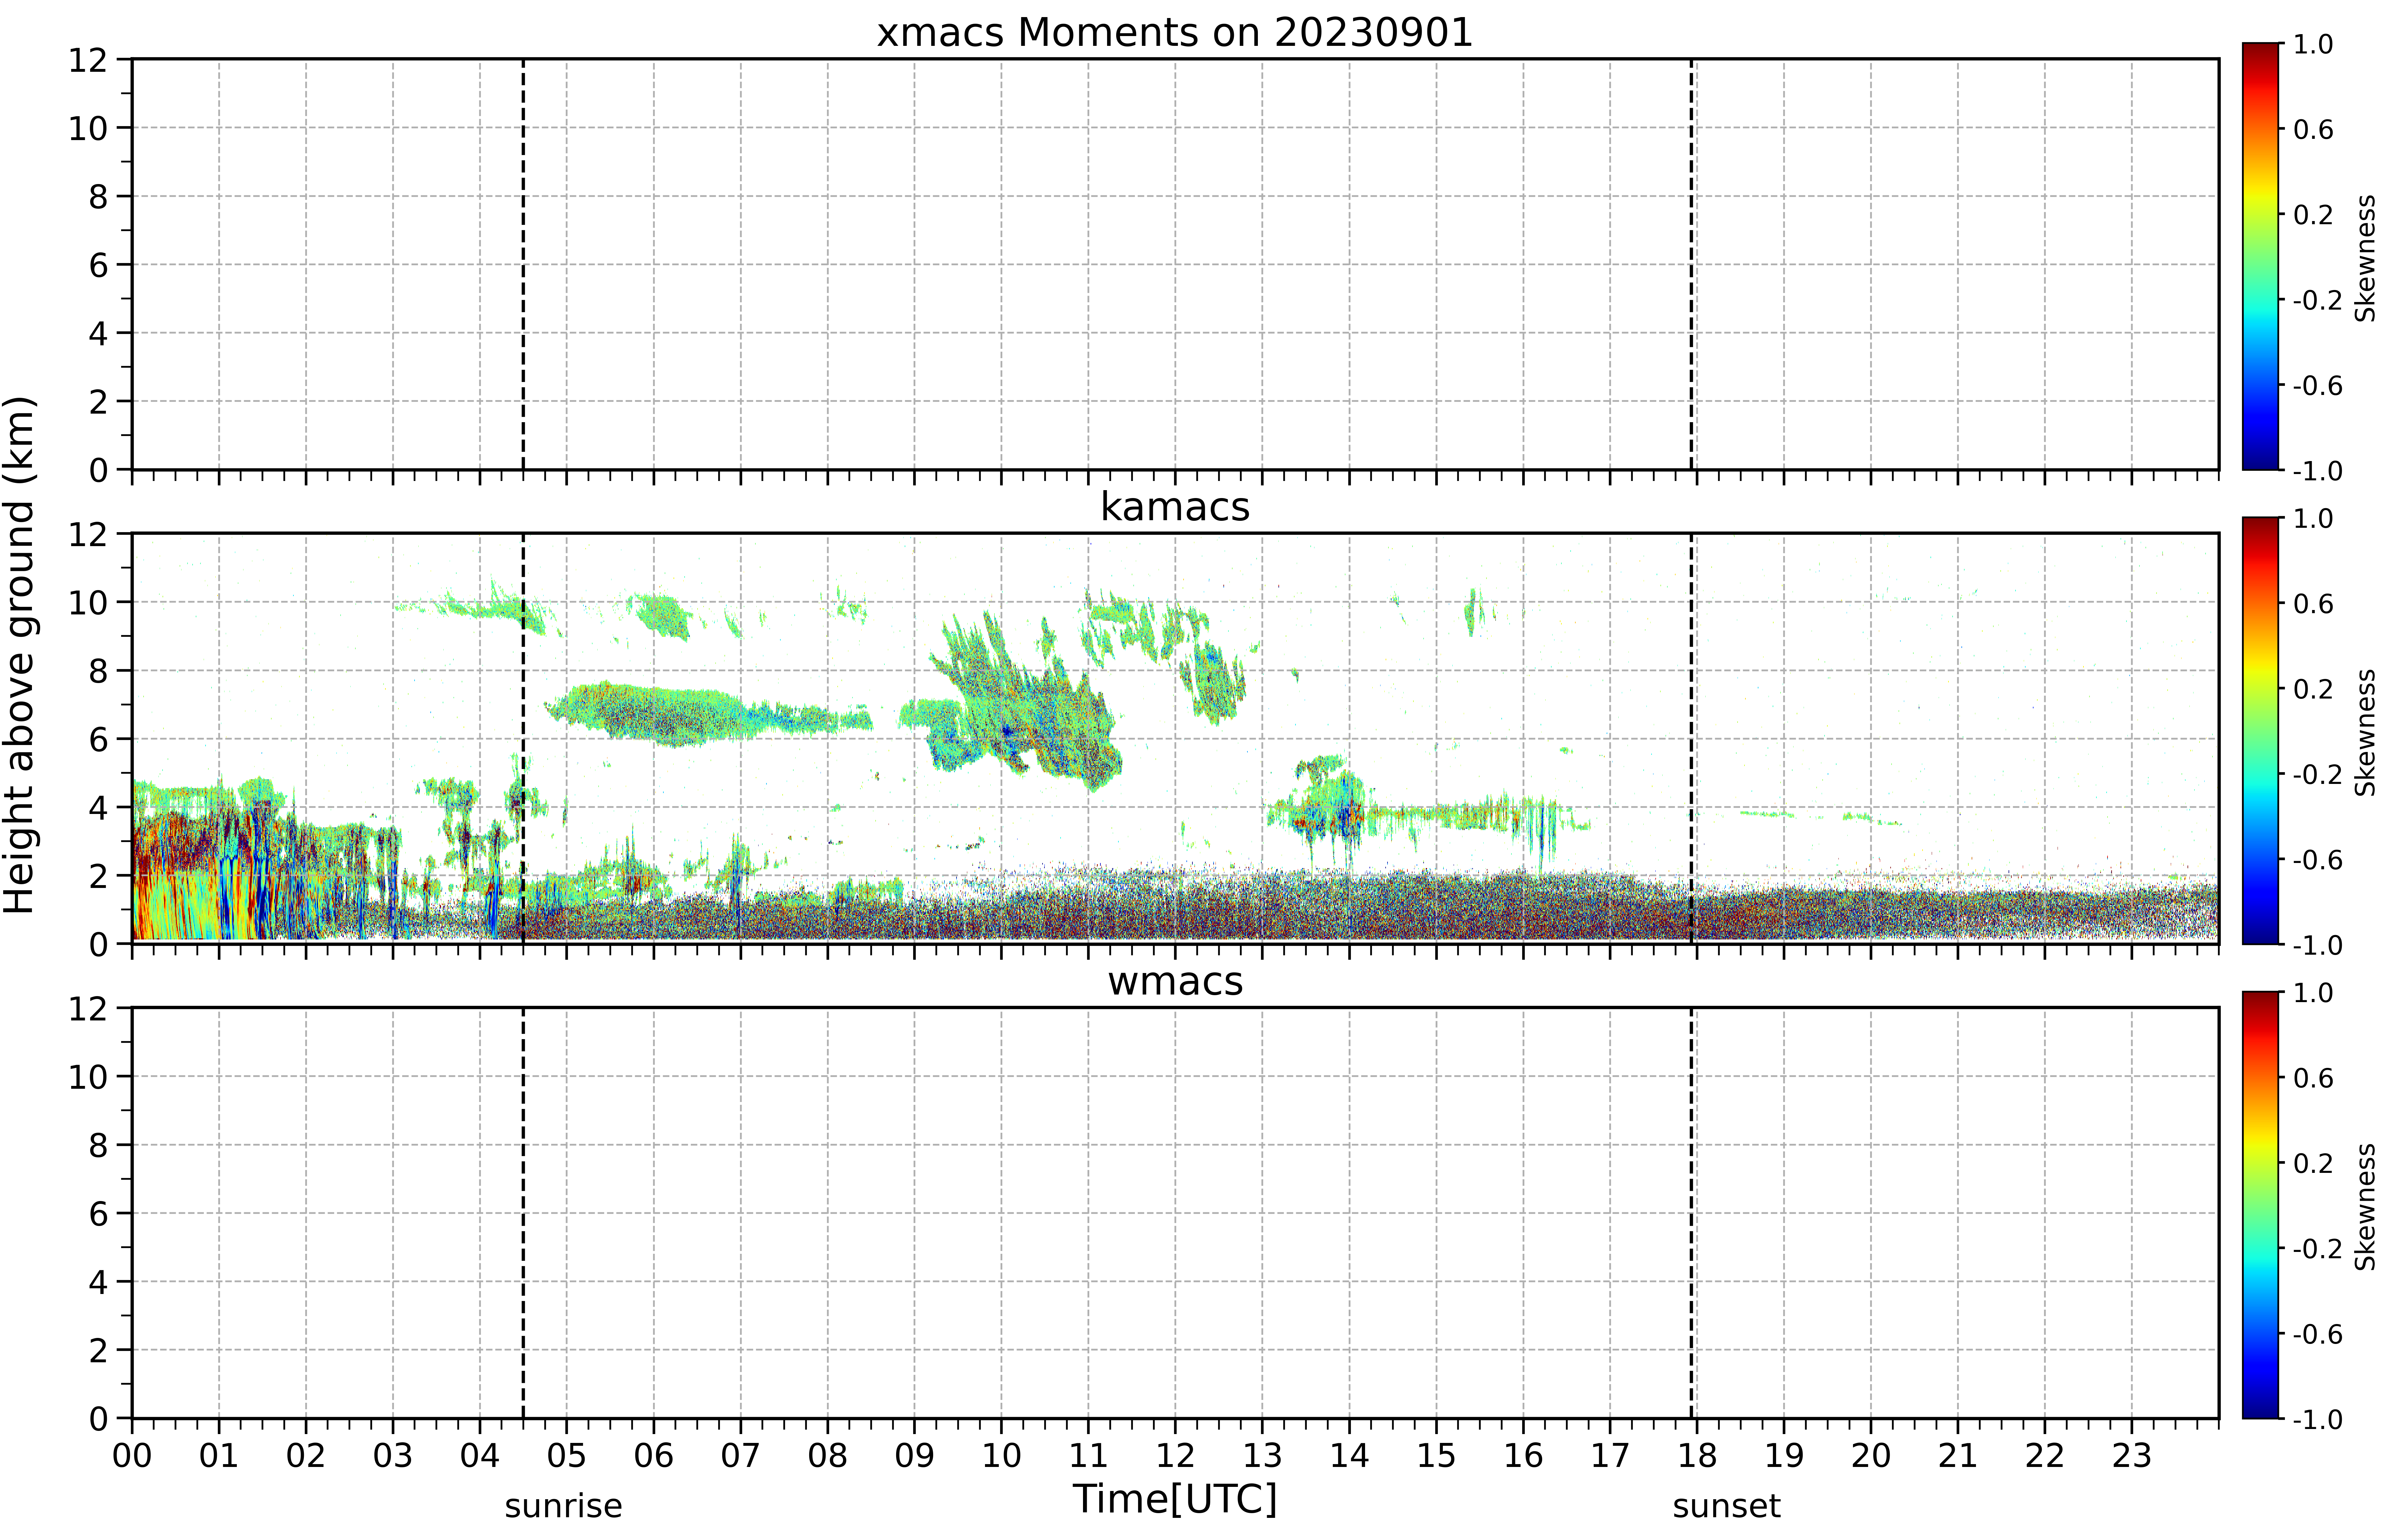This screenshot has width=2394, height=1540.
Task: Click the "8" height tick of the wmacs panel
Action: (98, 1145)
